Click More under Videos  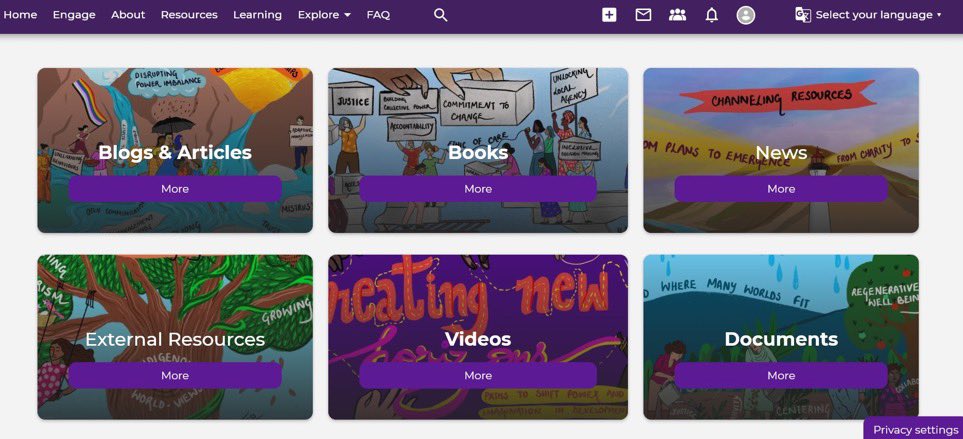click(478, 376)
